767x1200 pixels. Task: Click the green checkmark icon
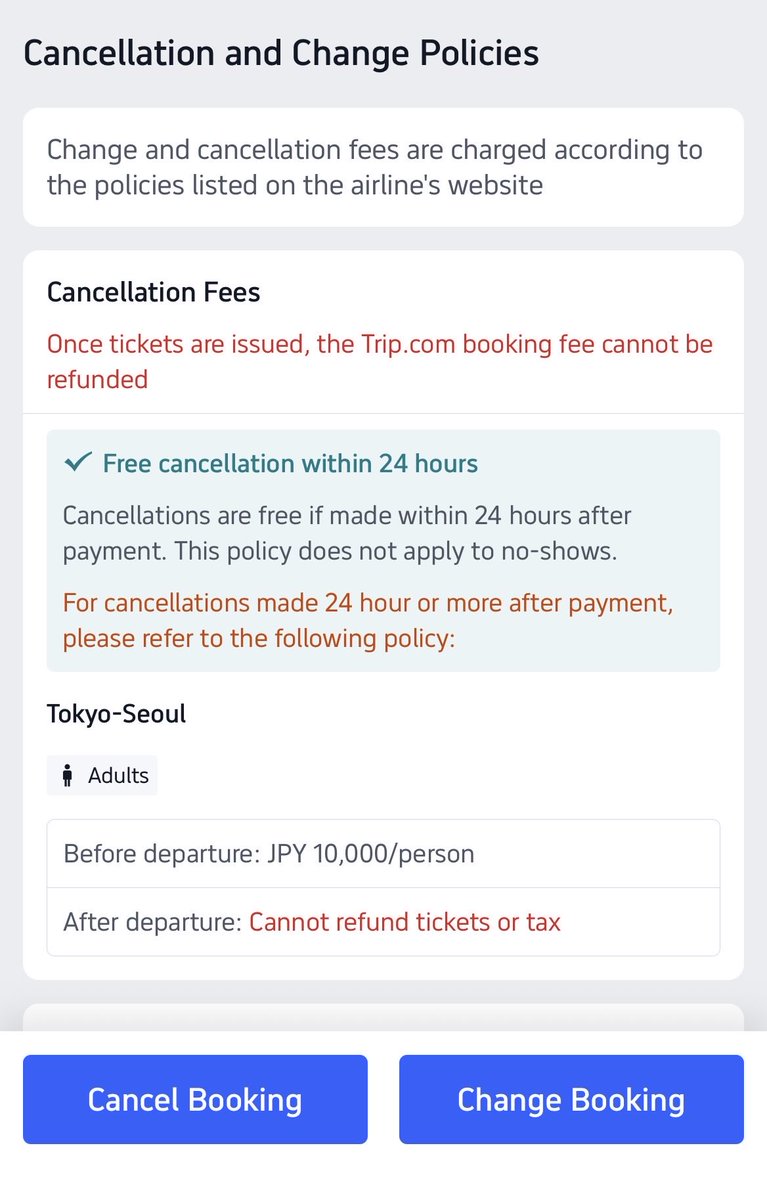click(x=77, y=463)
